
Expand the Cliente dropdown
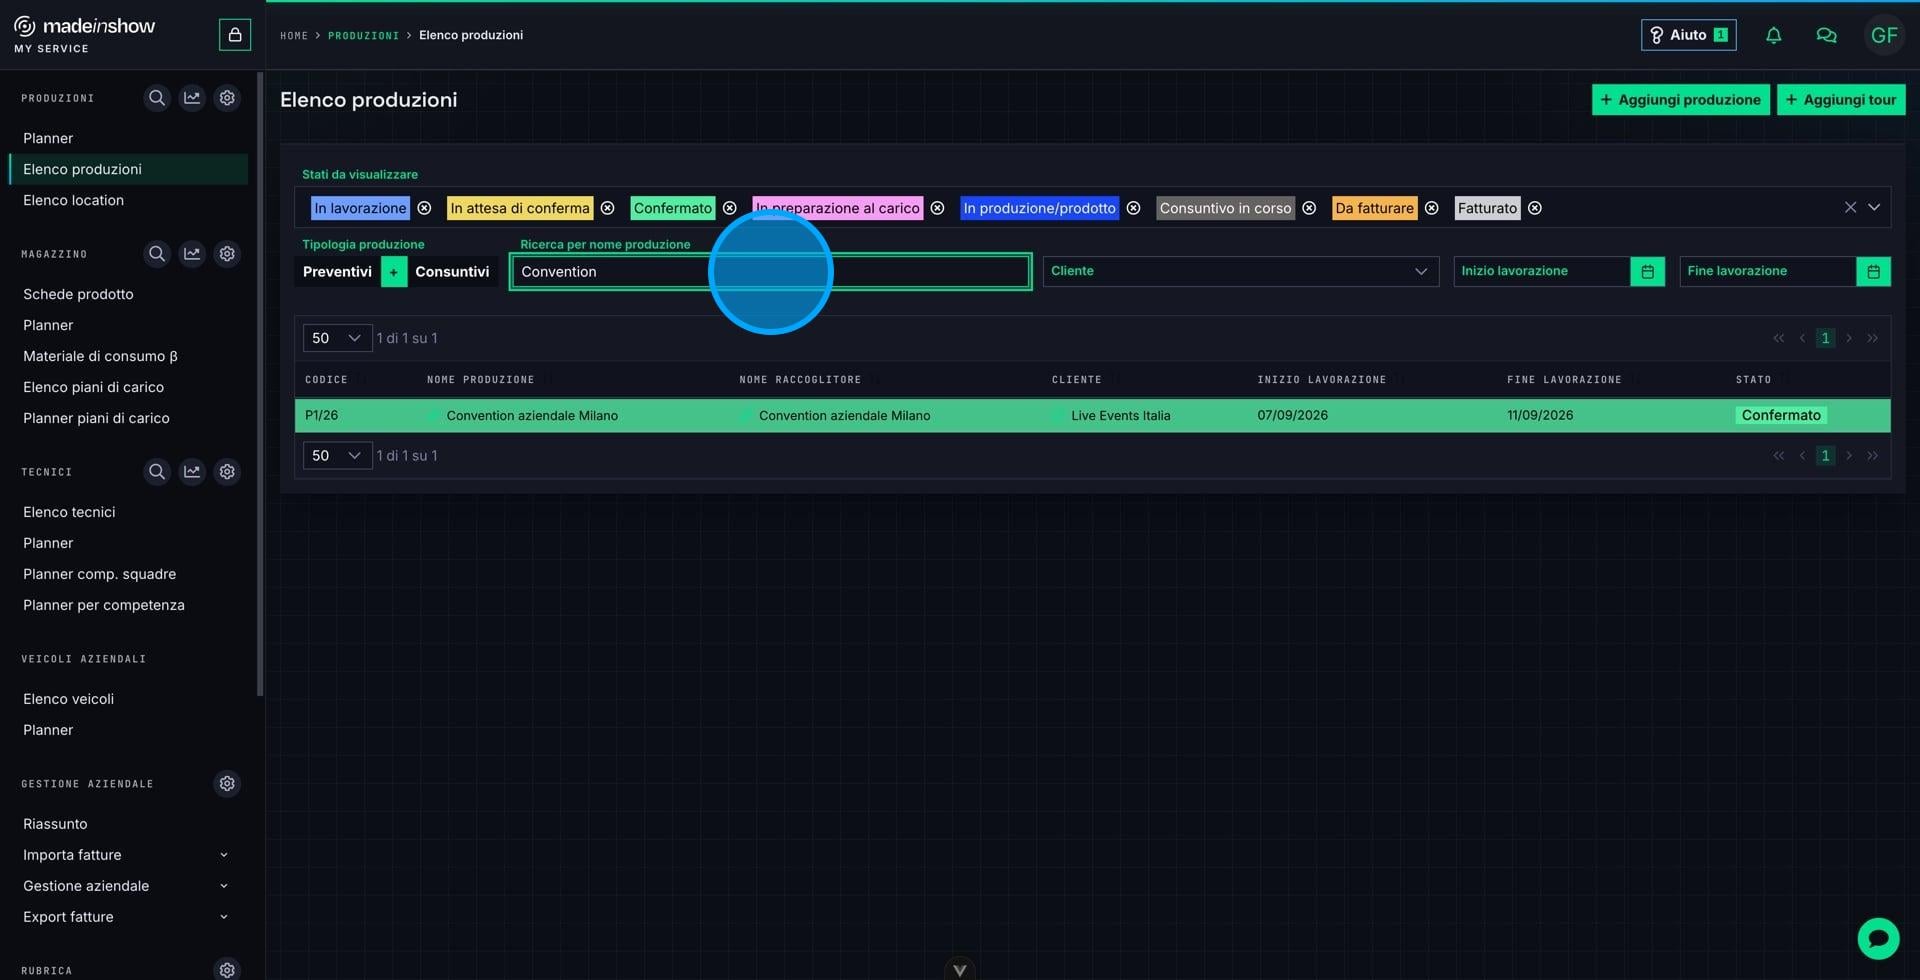(1241, 271)
